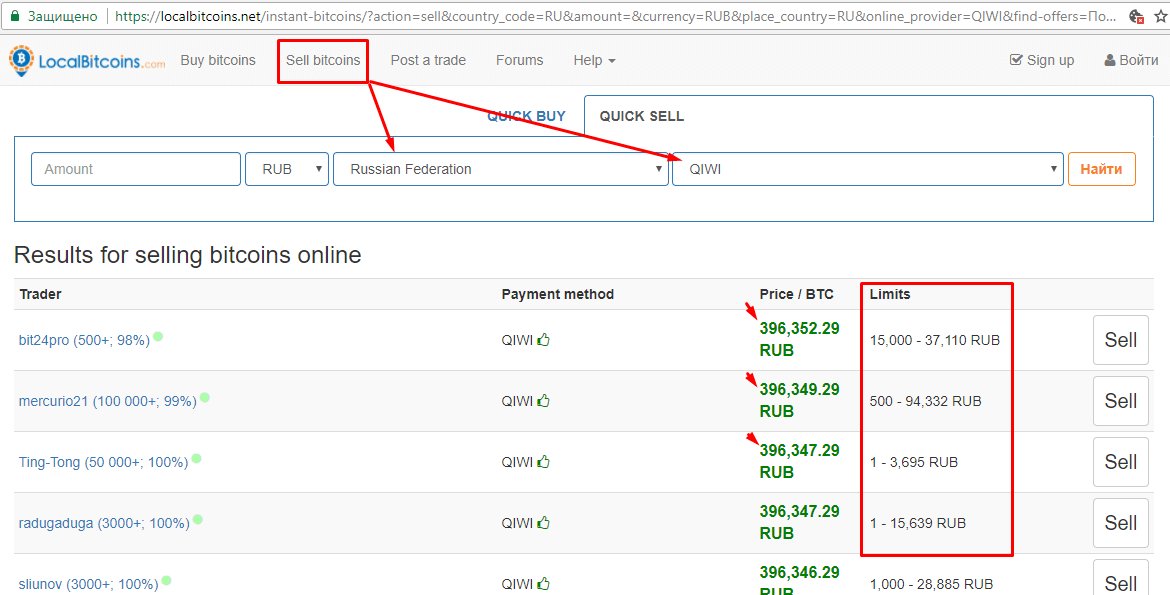Click the thumbs-up icon in radugaduga row

(543, 523)
